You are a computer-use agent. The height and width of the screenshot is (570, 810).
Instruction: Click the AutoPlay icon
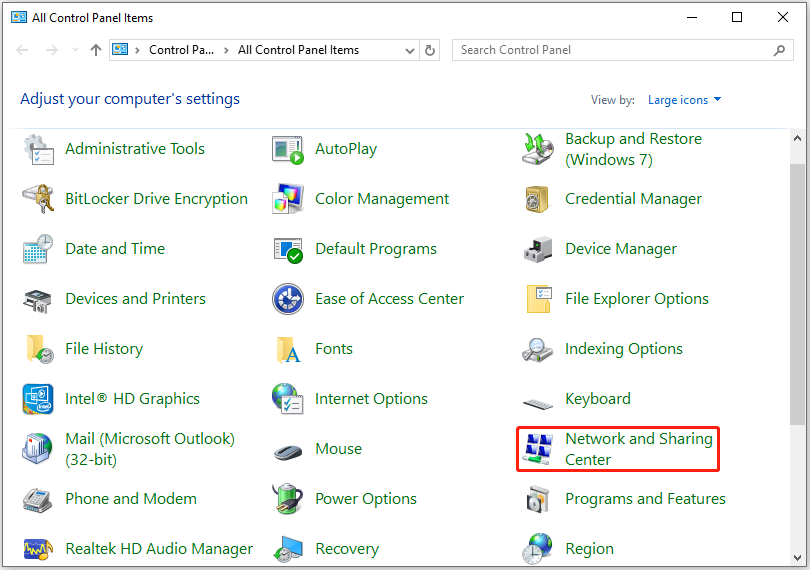(x=288, y=150)
